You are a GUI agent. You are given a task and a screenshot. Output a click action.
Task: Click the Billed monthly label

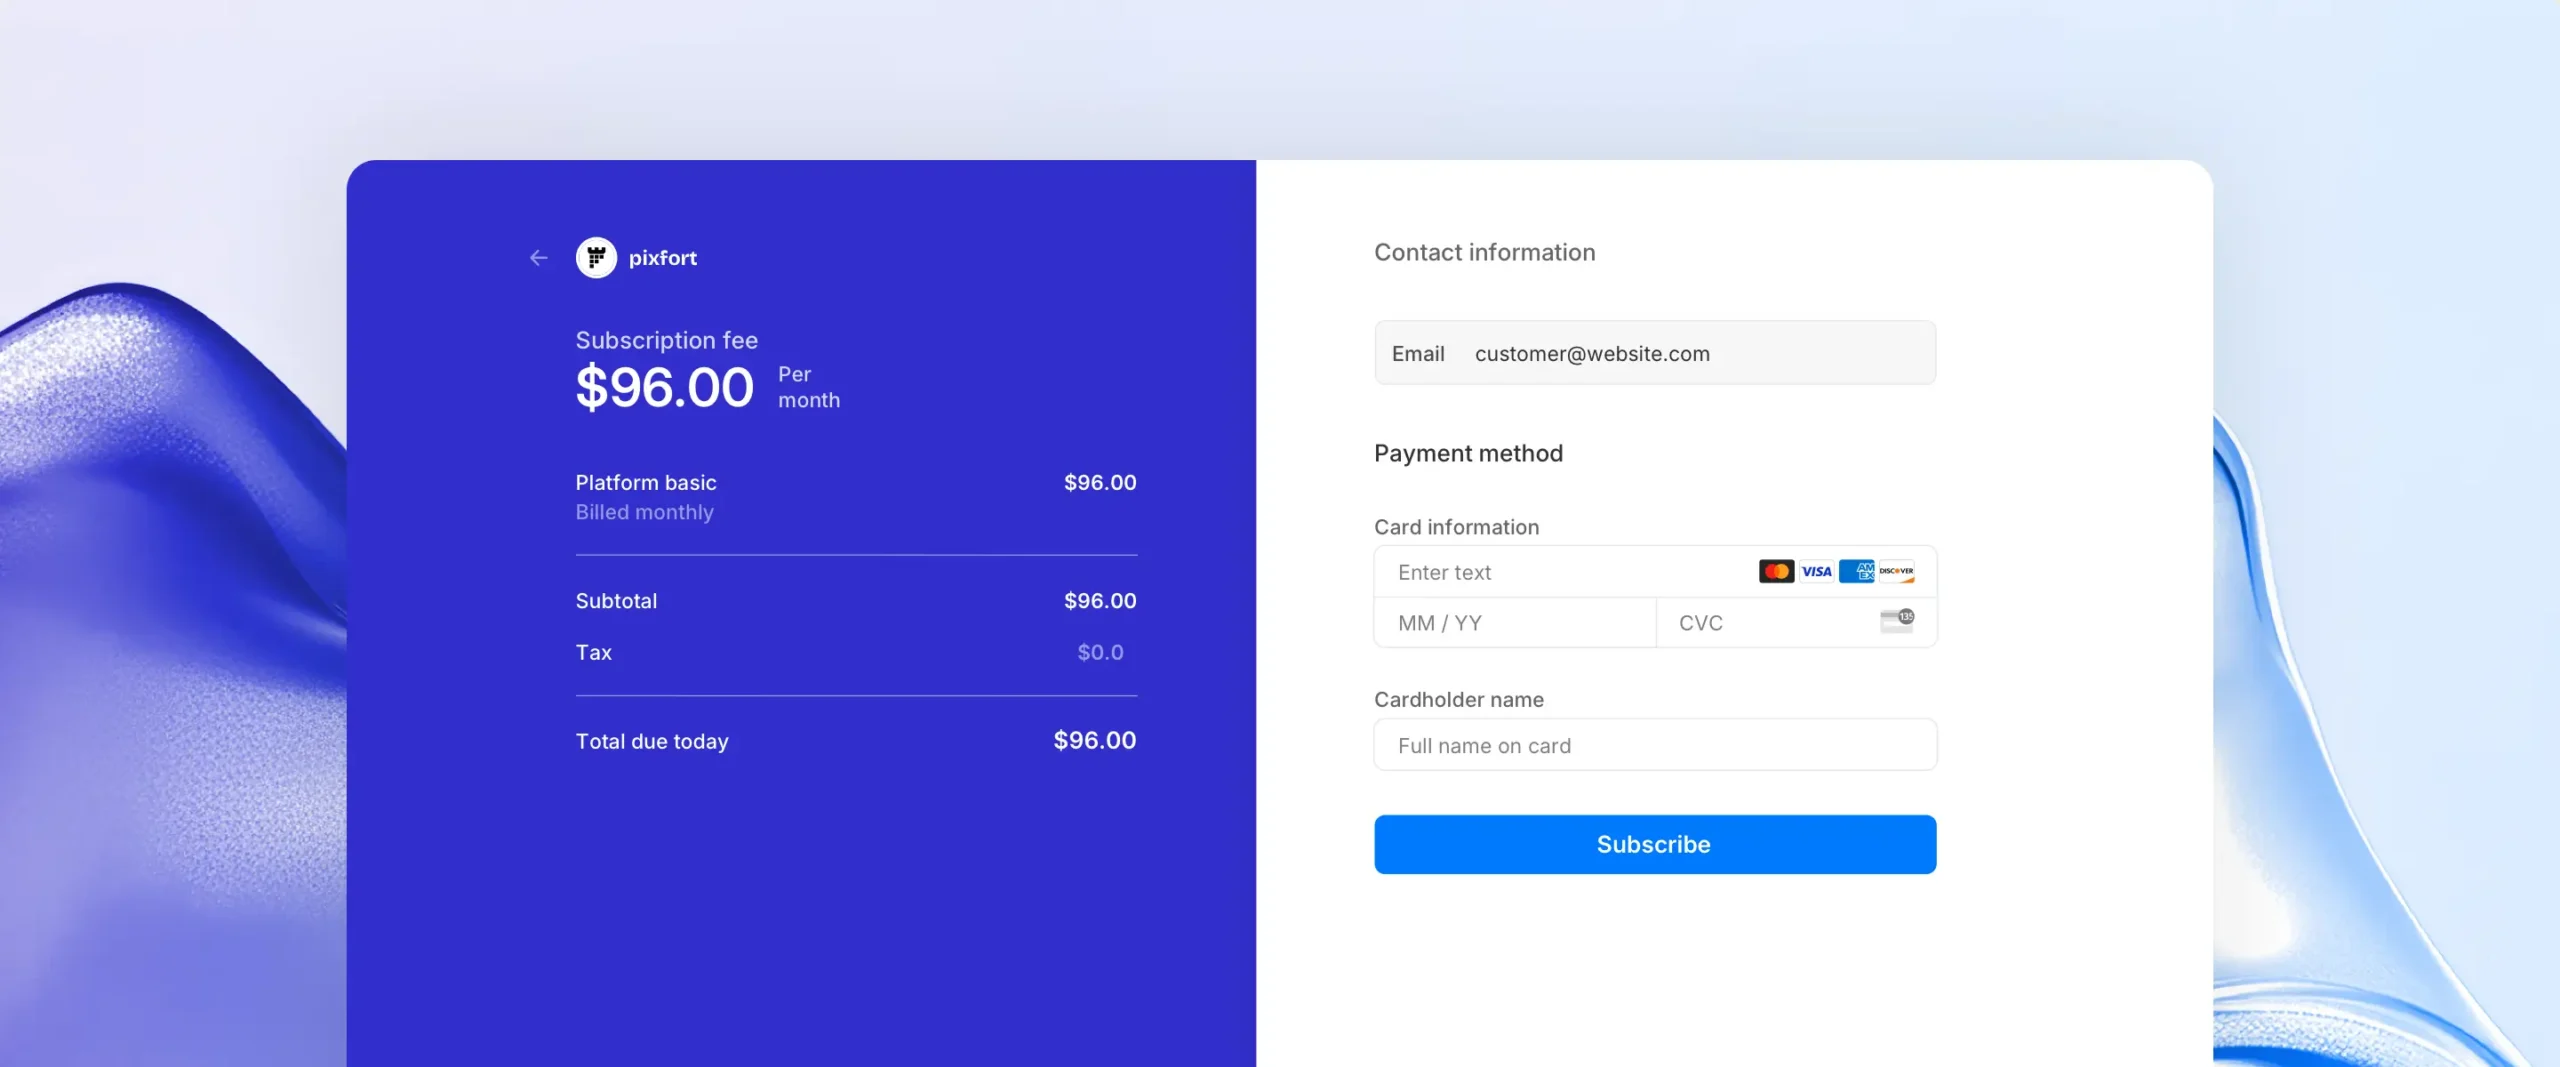coord(644,512)
